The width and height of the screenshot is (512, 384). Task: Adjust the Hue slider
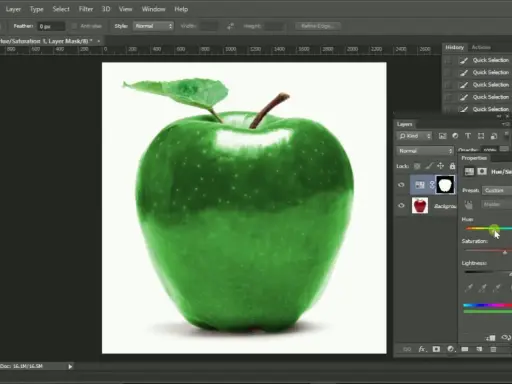click(x=494, y=229)
